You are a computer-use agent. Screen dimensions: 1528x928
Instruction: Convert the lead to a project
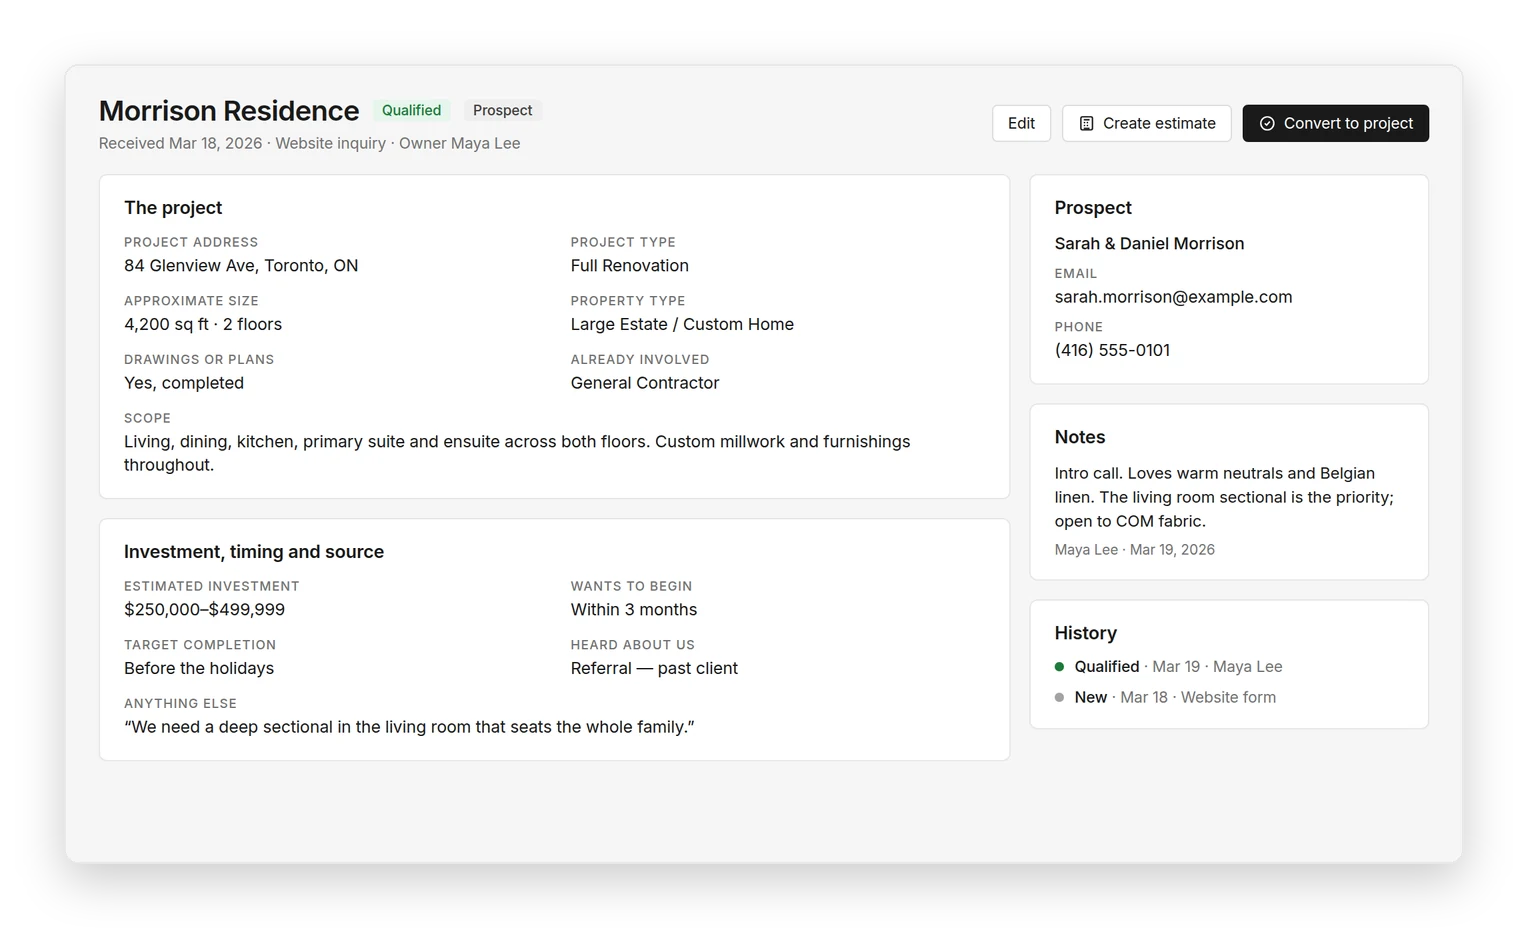coord(1336,123)
